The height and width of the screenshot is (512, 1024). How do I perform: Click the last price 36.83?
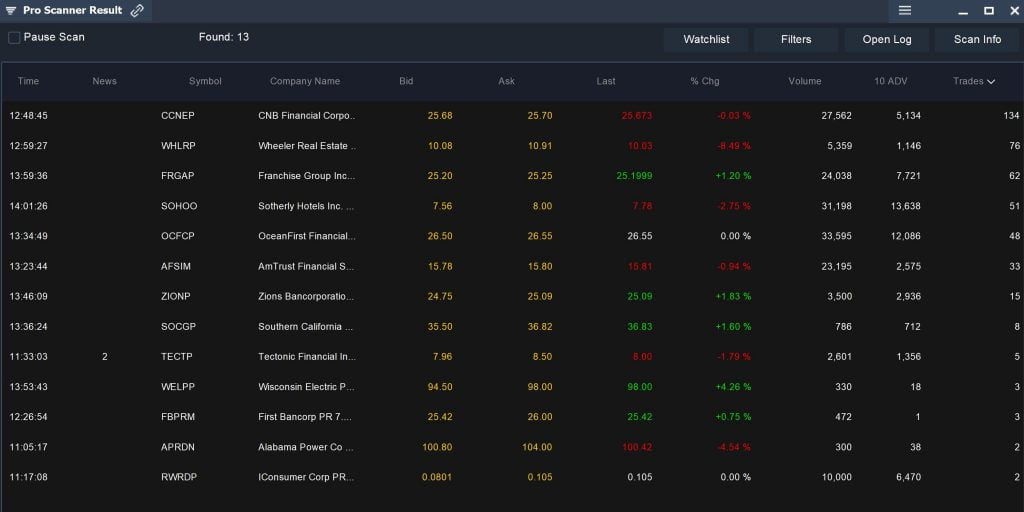pyautogui.click(x=640, y=327)
